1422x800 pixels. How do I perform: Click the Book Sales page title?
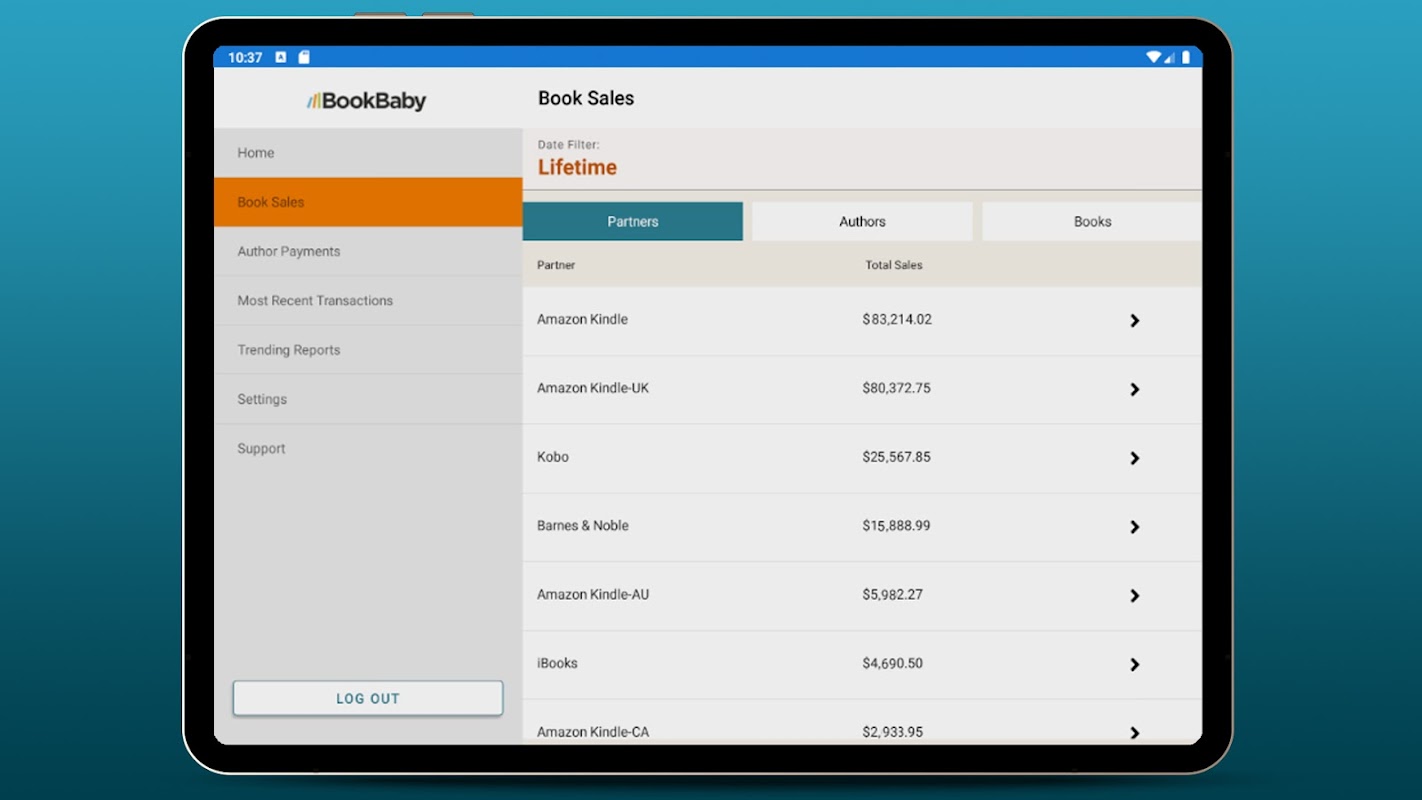[586, 98]
